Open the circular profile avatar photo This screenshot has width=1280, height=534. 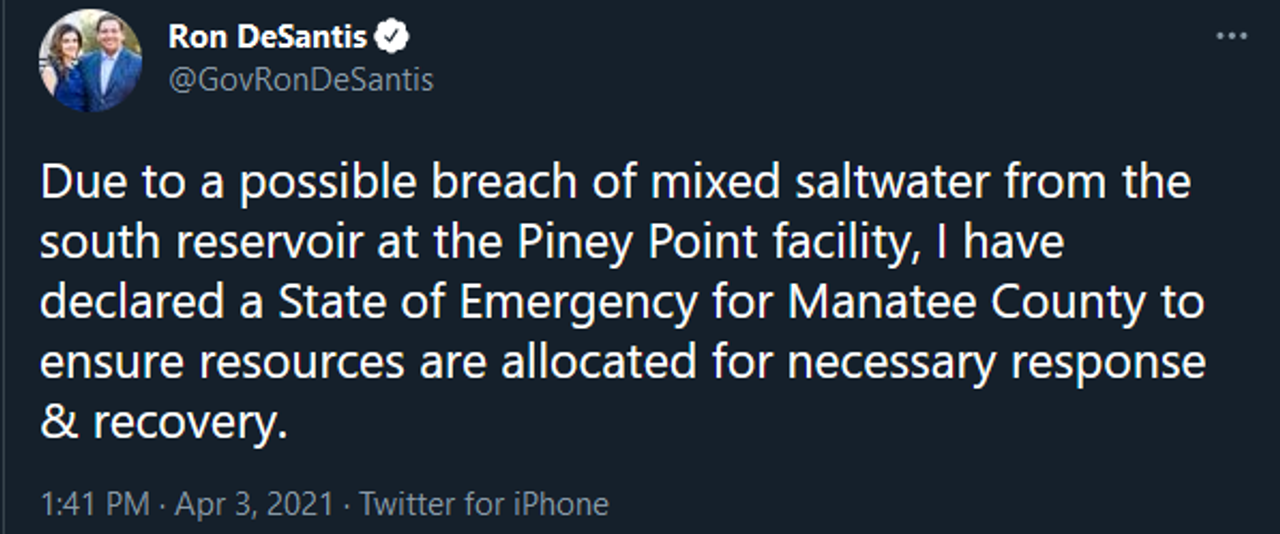point(90,61)
